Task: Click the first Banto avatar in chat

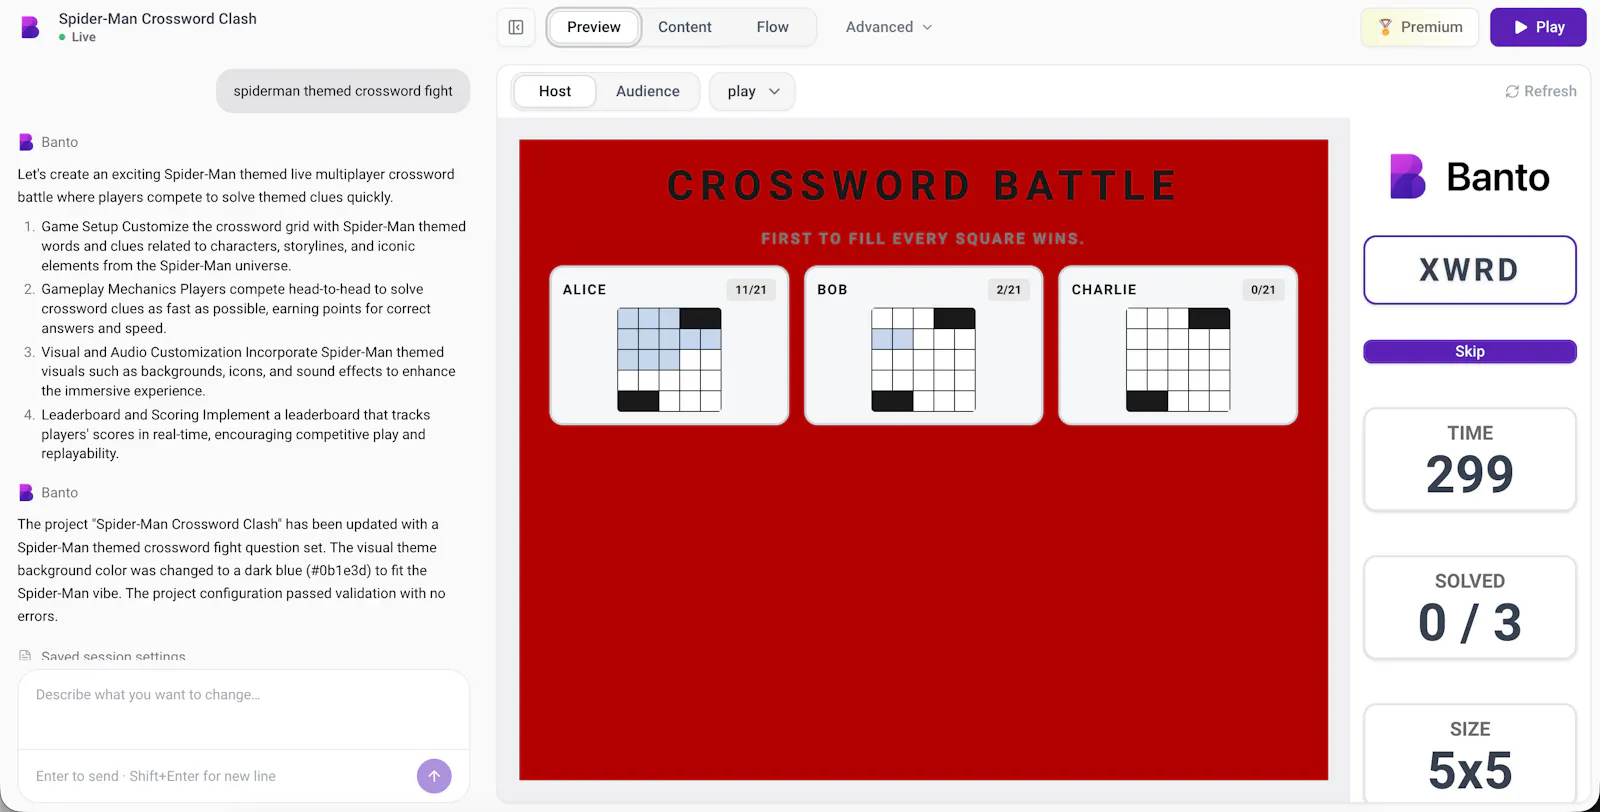Action: pyautogui.click(x=26, y=142)
